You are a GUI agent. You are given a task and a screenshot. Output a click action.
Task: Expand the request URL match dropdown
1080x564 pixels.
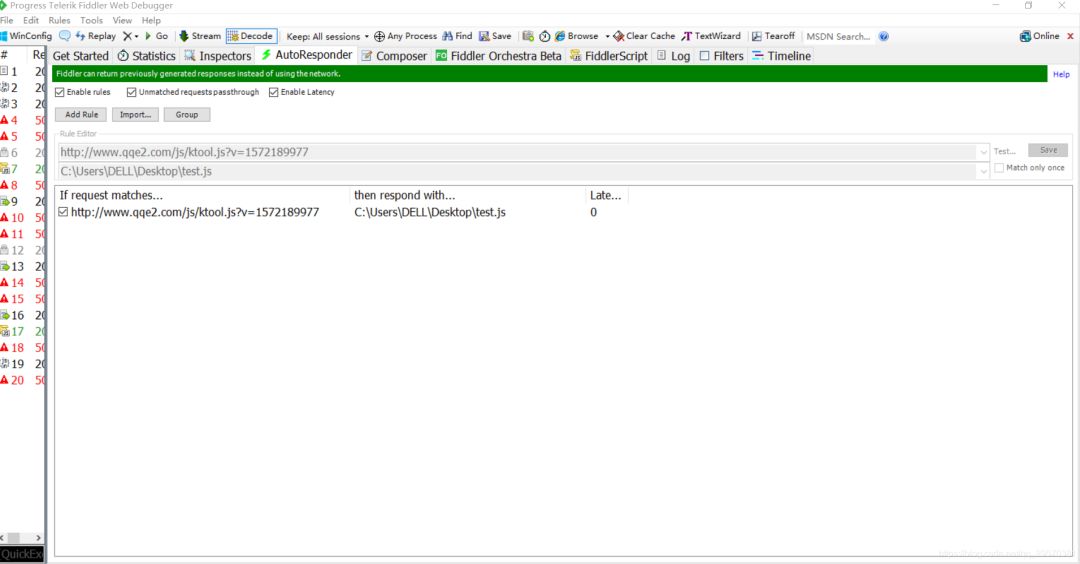click(x=984, y=152)
